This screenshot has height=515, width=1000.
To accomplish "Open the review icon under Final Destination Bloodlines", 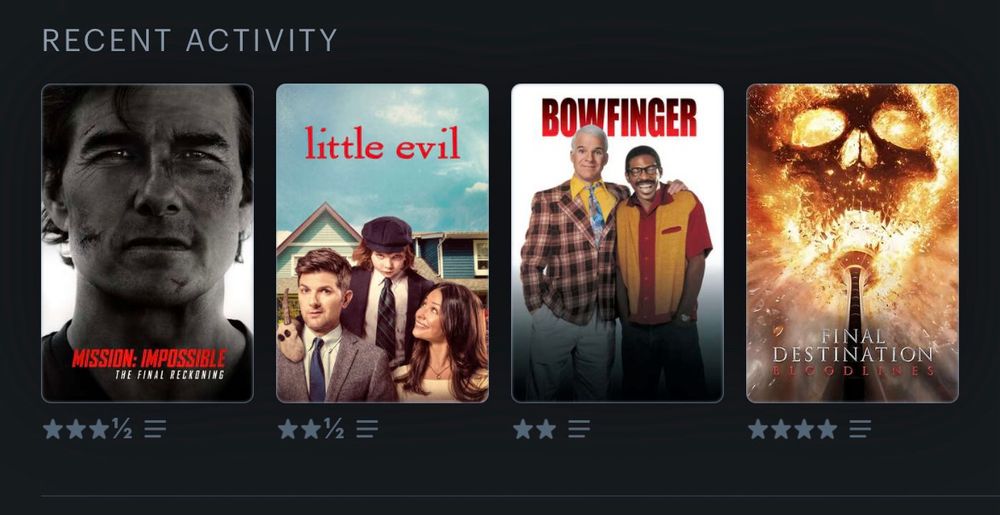I will coord(860,429).
